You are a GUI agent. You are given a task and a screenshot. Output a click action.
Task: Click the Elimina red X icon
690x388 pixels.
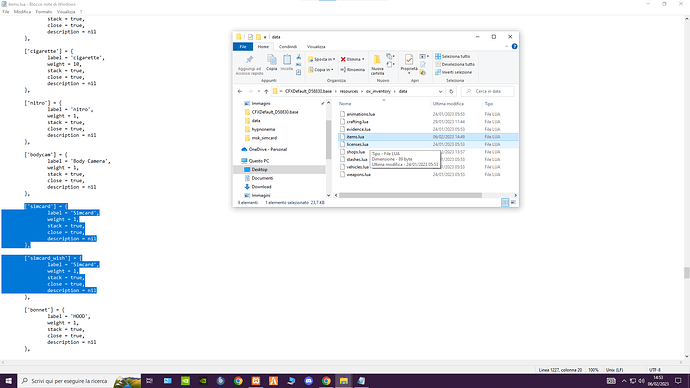pyautogui.click(x=343, y=59)
